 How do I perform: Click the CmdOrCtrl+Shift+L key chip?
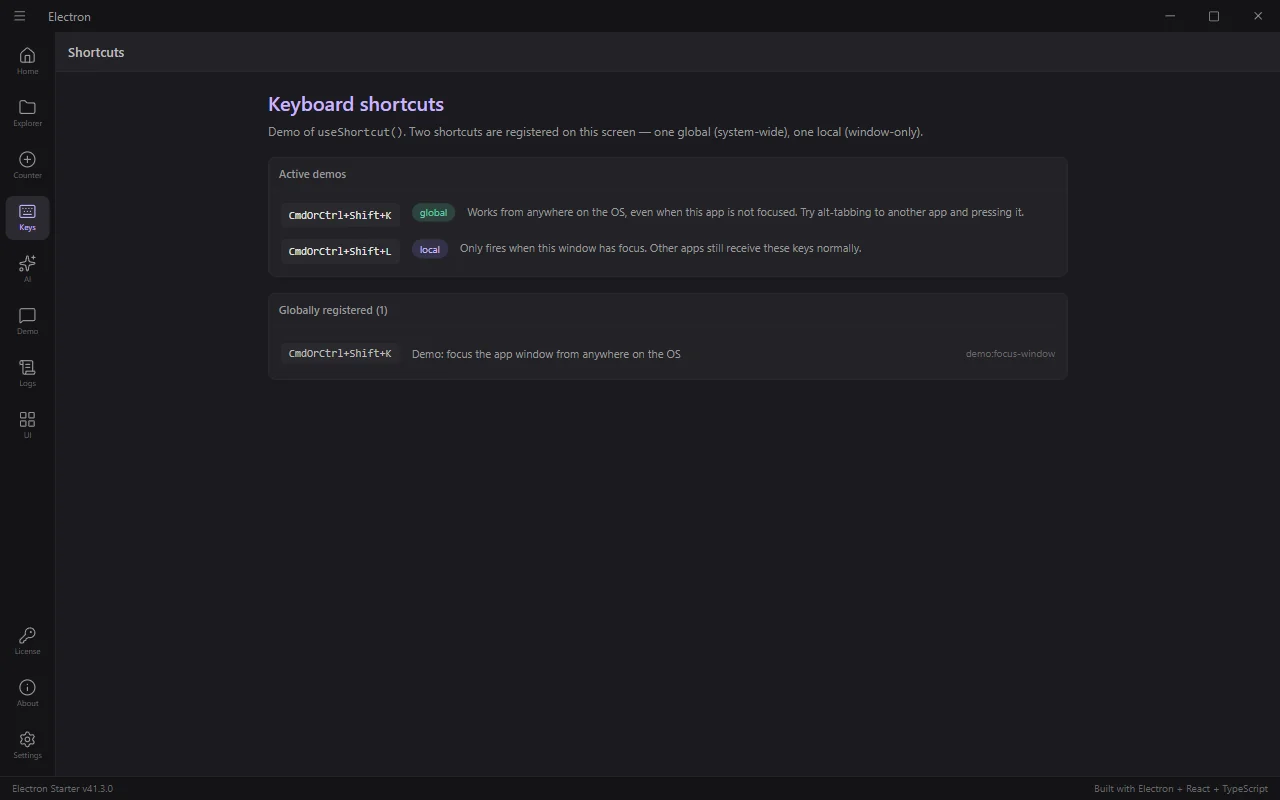(x=340, y=251)
